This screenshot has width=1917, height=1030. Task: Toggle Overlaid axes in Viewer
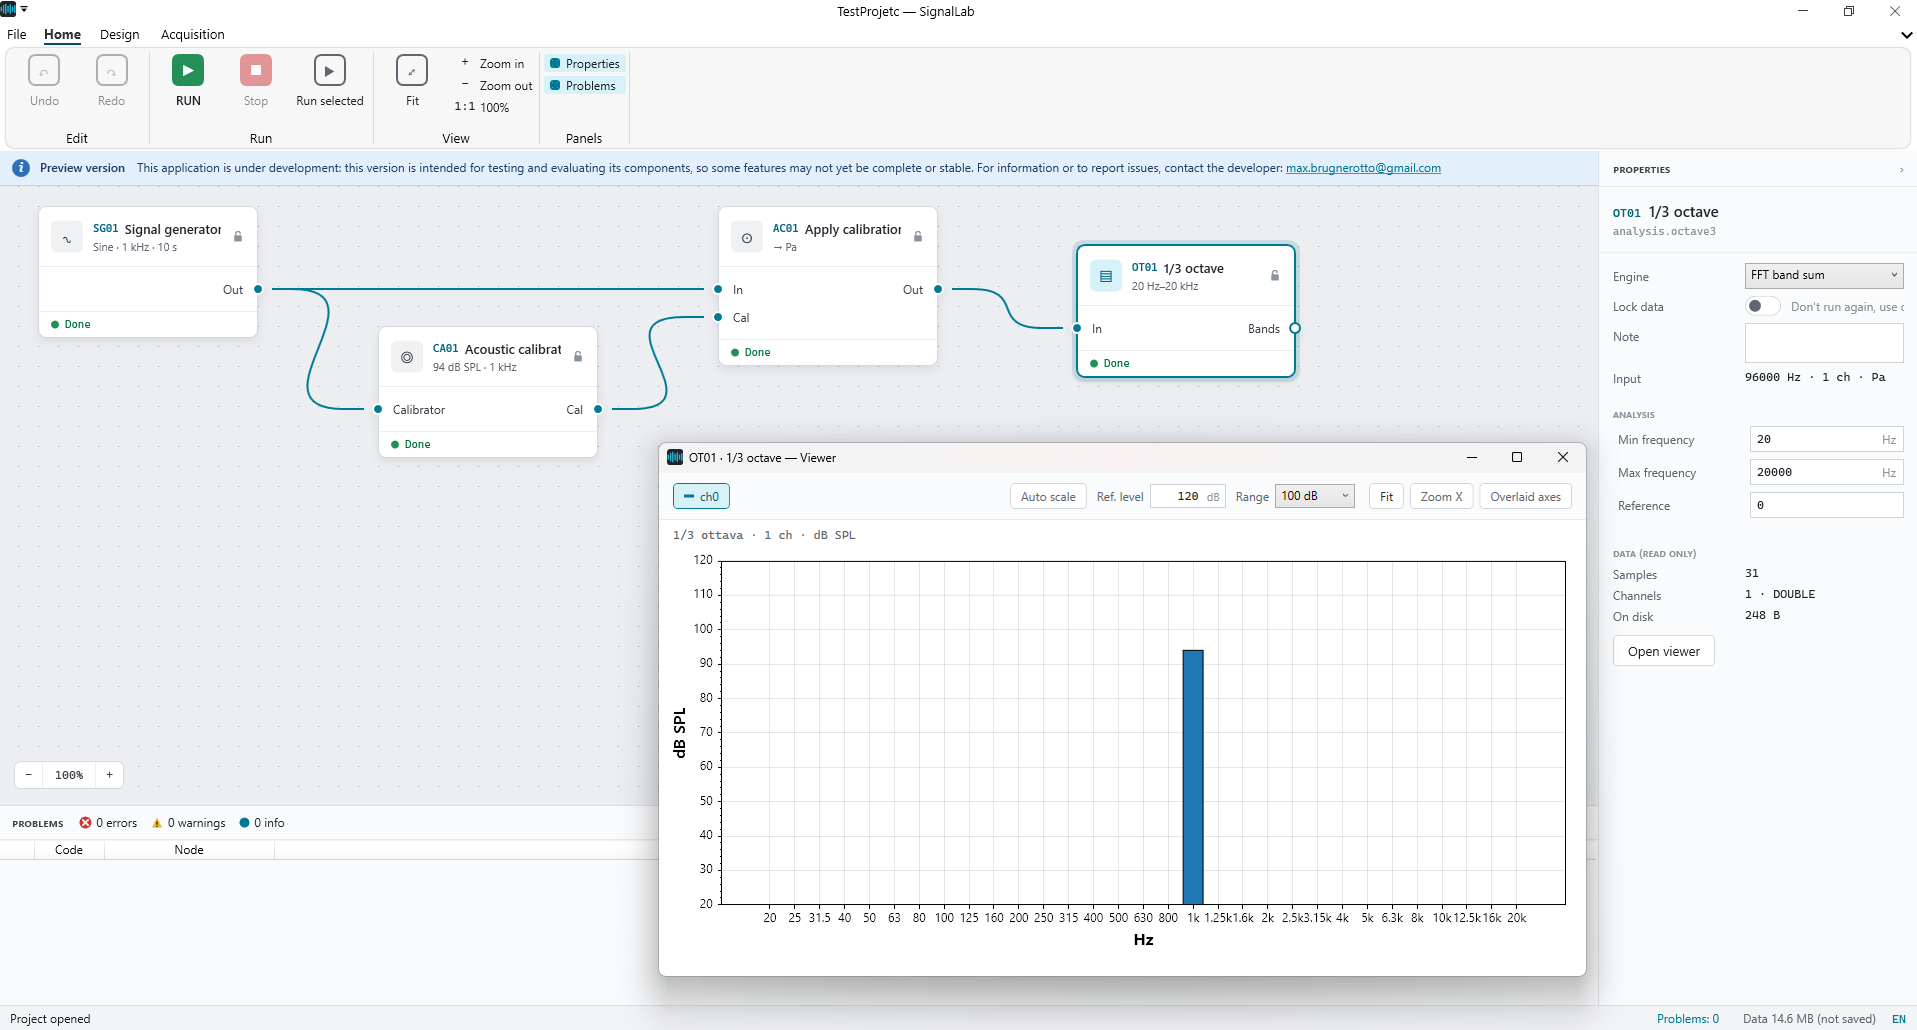pos(1525,497)
